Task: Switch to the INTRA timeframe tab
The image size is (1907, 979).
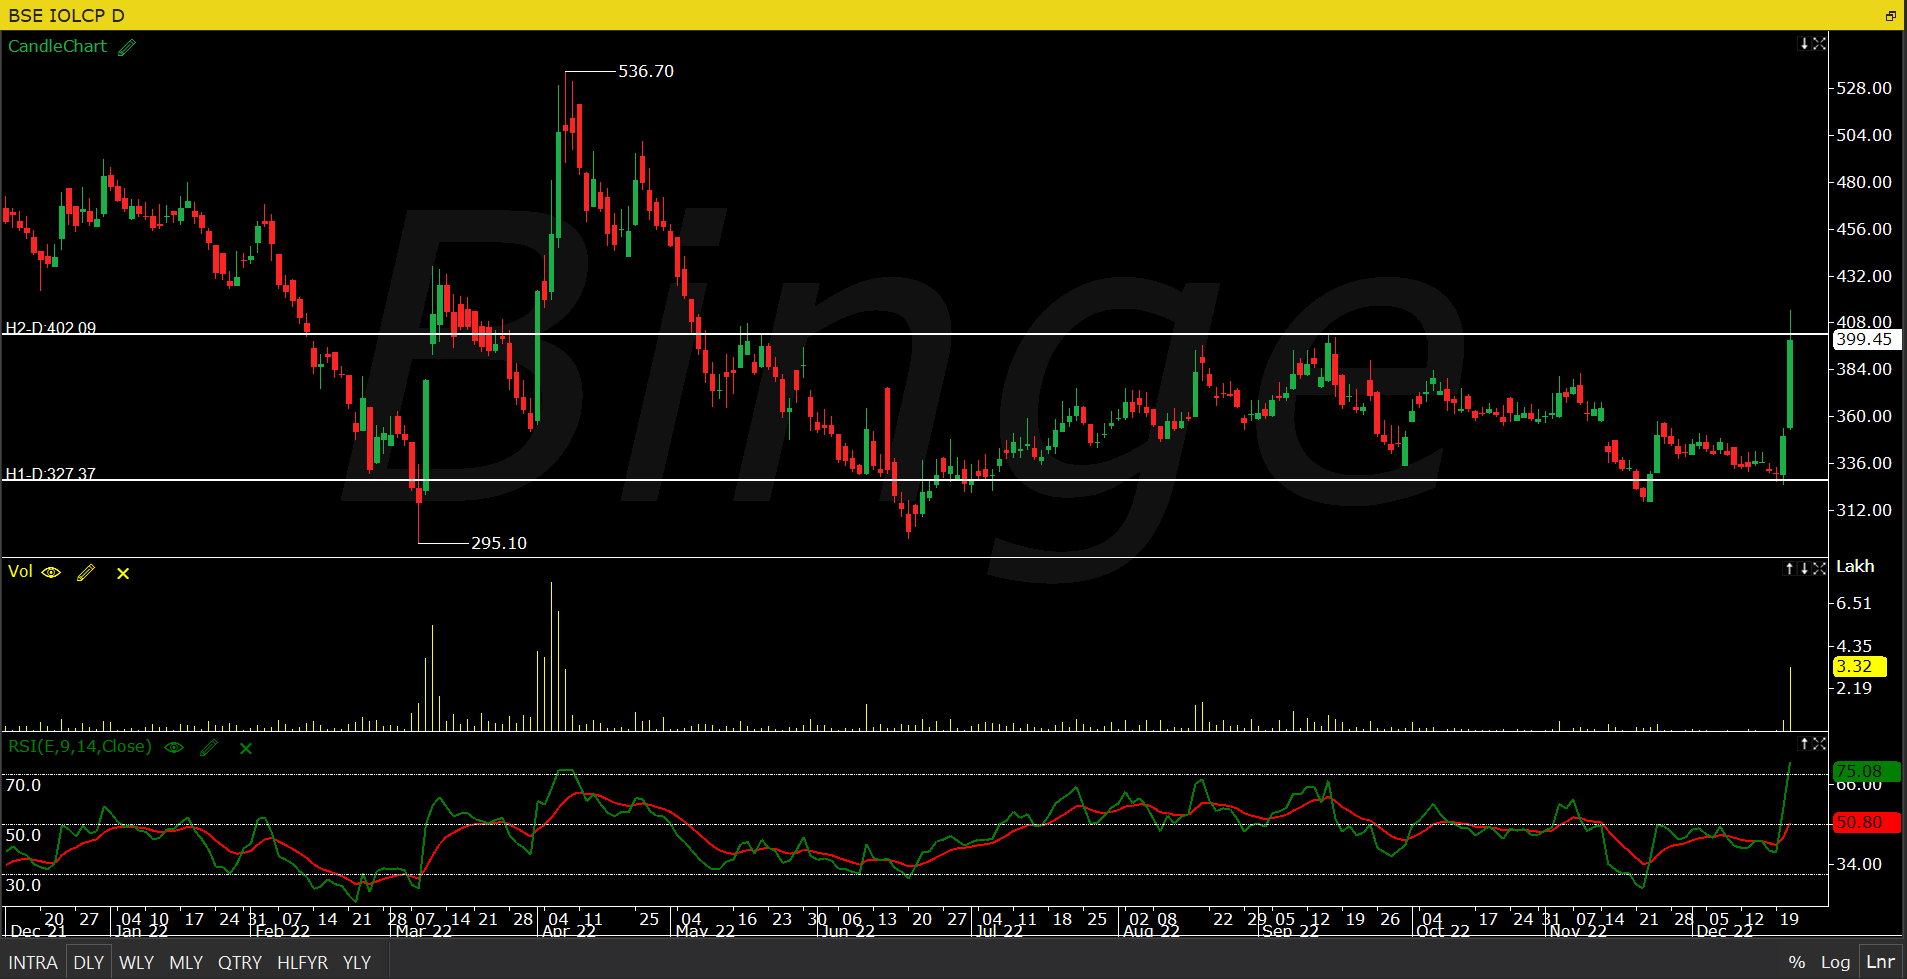Action: coord(33,962)
